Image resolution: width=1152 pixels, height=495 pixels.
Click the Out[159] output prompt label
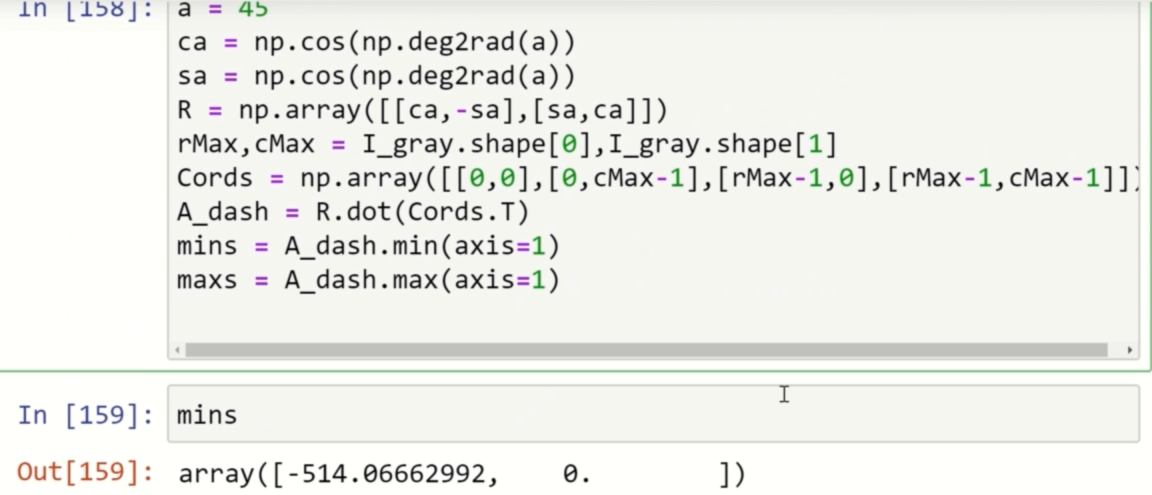click(85, 473)
